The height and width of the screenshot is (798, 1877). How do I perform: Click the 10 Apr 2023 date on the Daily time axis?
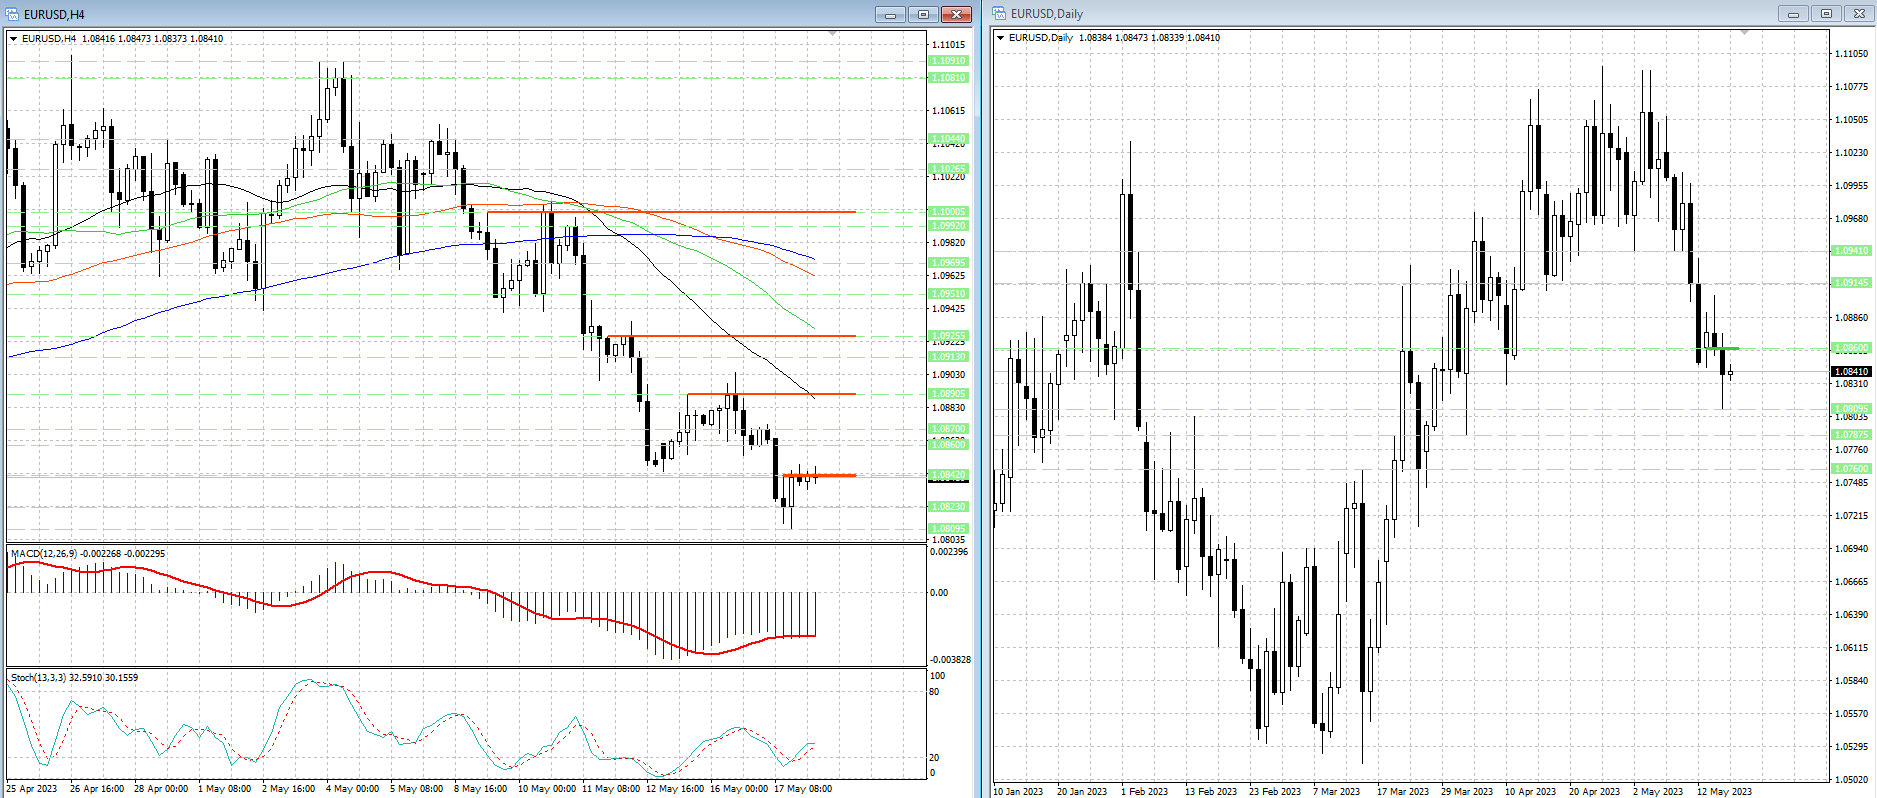click(x=1530, y=792)
